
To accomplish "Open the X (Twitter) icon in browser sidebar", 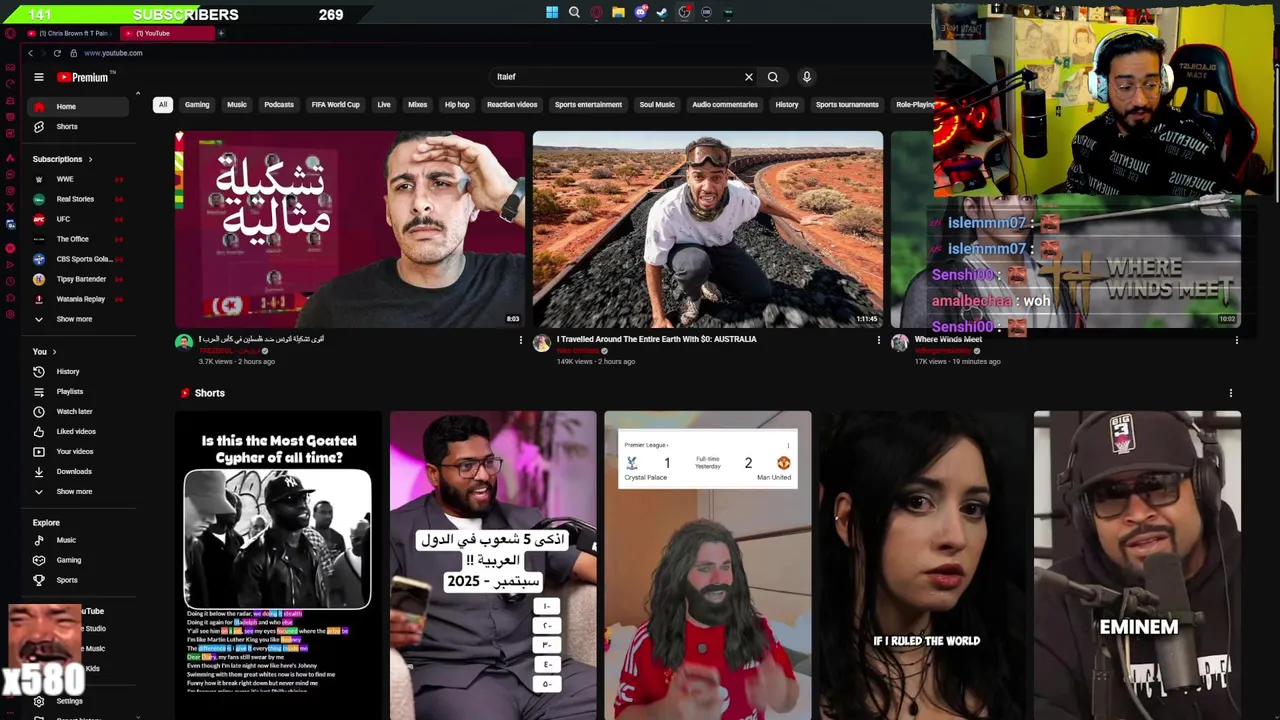I will click(x=10, y=207).
